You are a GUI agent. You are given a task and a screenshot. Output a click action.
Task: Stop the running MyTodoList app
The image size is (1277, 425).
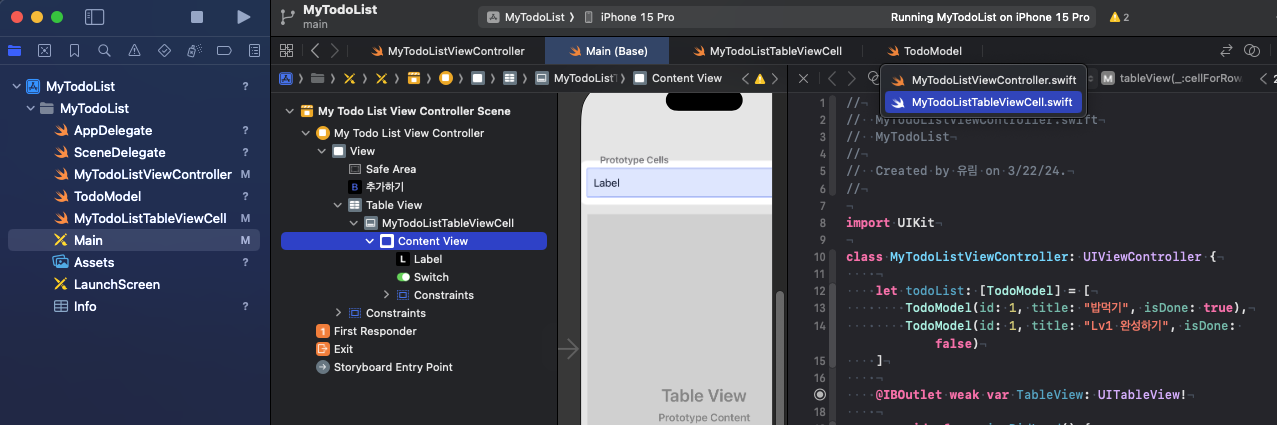tap(197, 17)
